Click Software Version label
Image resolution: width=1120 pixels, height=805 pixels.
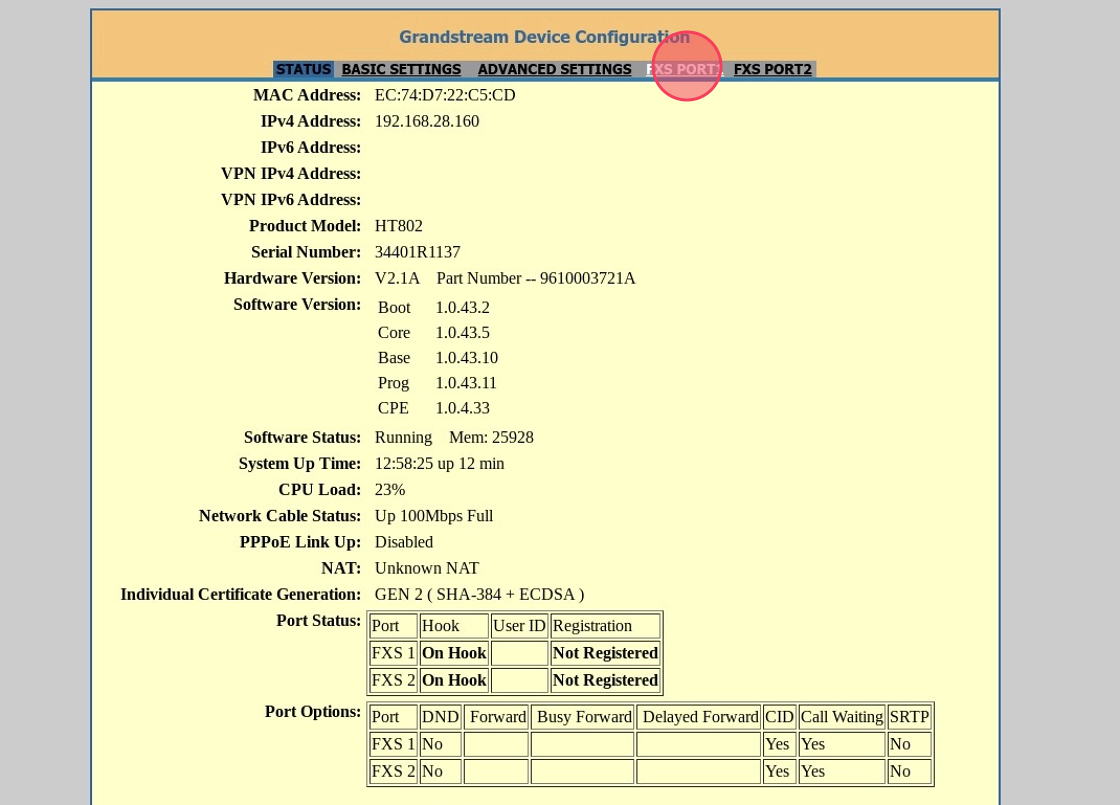pyautogui.click(x=297, y=305)
